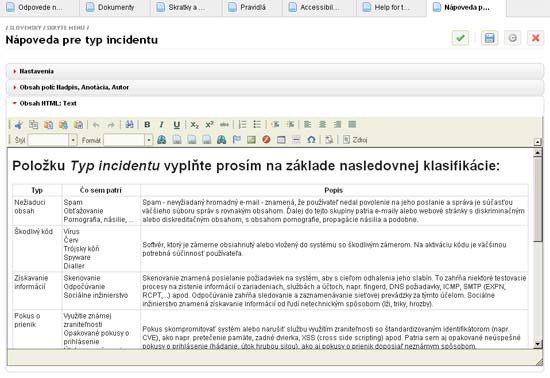The width and height of the screenshot is (550, 378).
Task: Click Paste as plain text icon
Action: click(63, 124)
